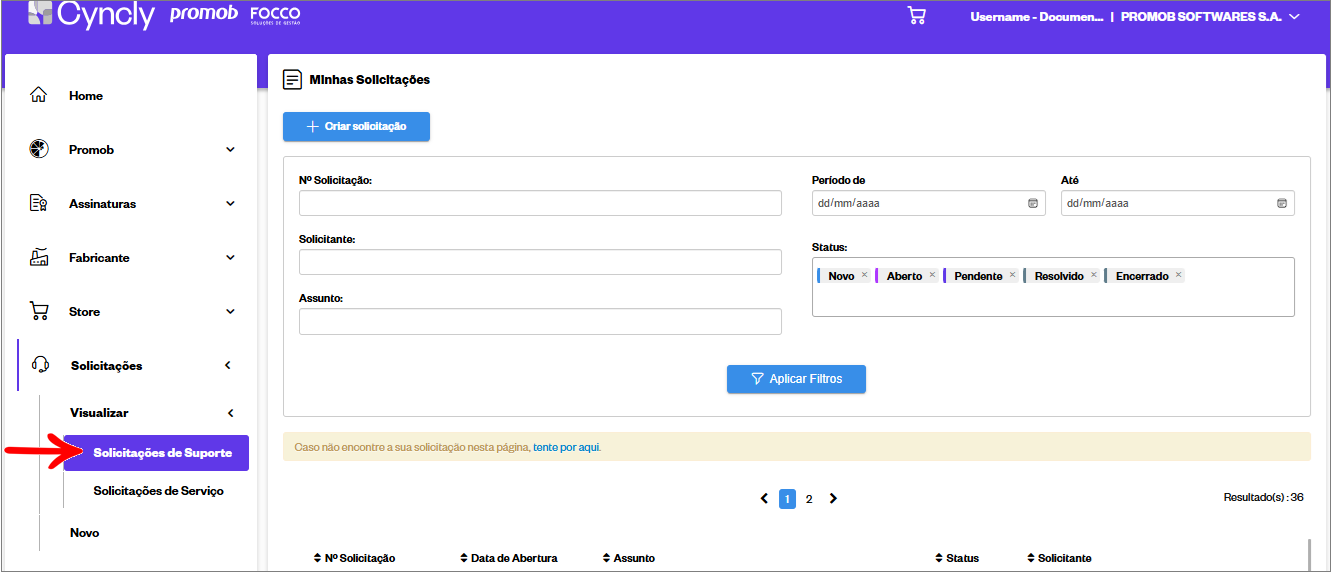This screenshot has height=572, width=1331.
Task: Select Solicitações de Serviço menu item
Action: pos(158,491)
